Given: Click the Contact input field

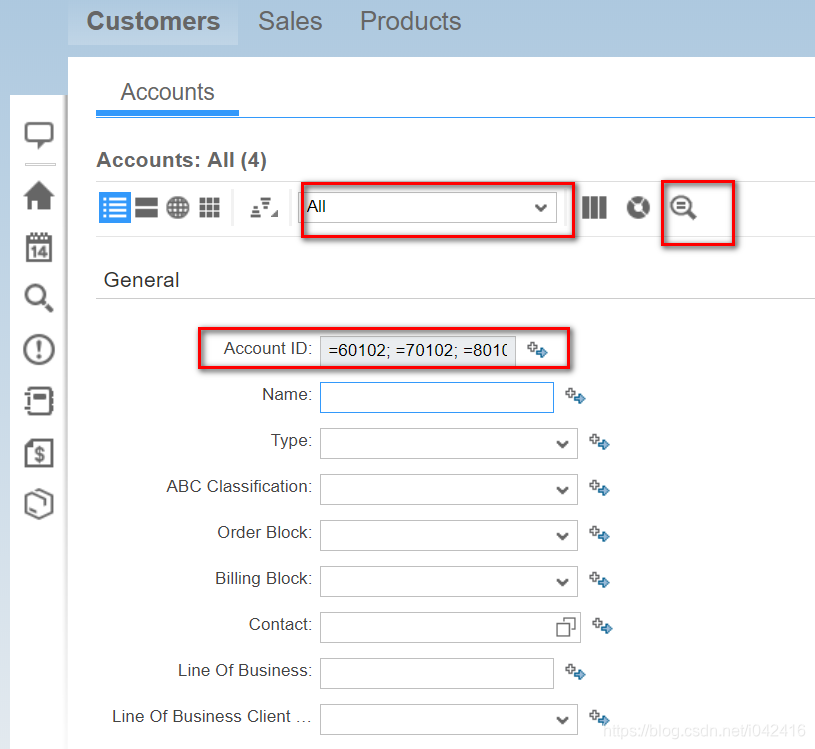Looking at the screenshot, I should 450,627.
